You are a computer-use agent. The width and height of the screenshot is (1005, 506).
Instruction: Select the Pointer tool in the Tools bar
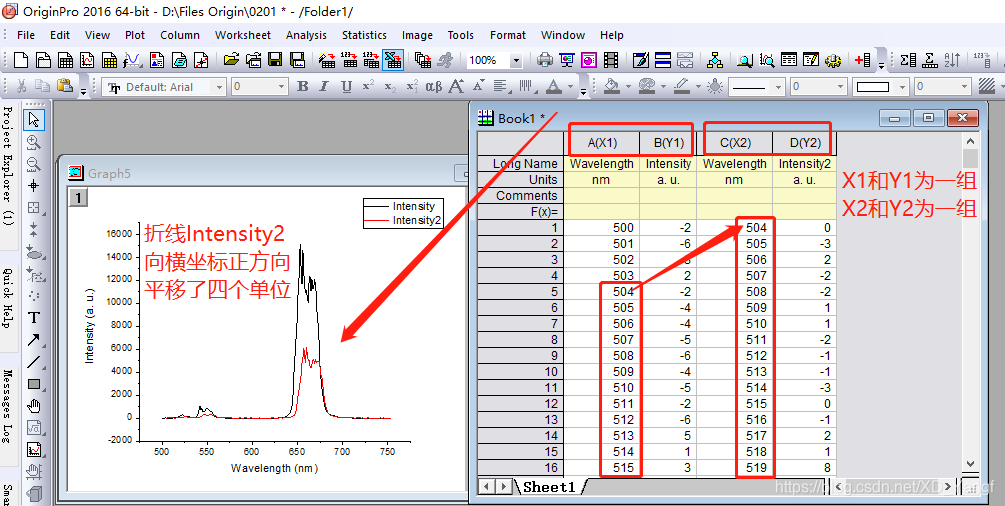[34, 119]
